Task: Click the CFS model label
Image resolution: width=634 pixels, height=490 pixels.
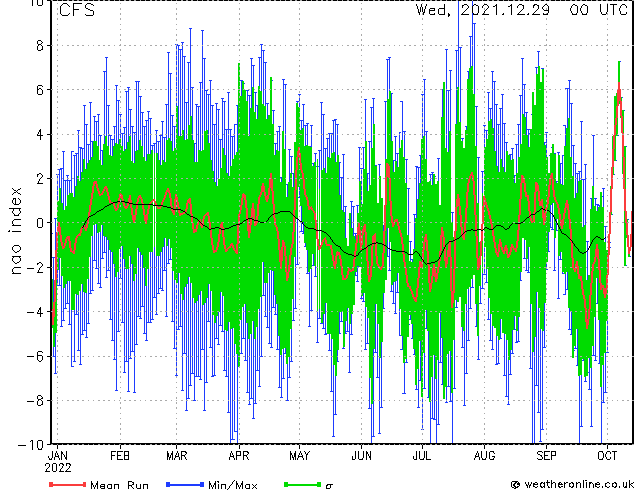Action: tap(77, 10)
